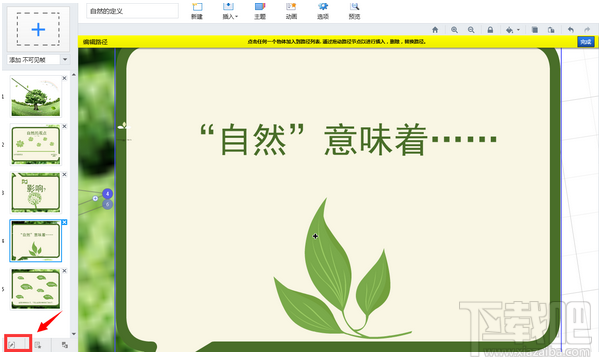Click the slide list scroll up arrow

coord(74,75)
